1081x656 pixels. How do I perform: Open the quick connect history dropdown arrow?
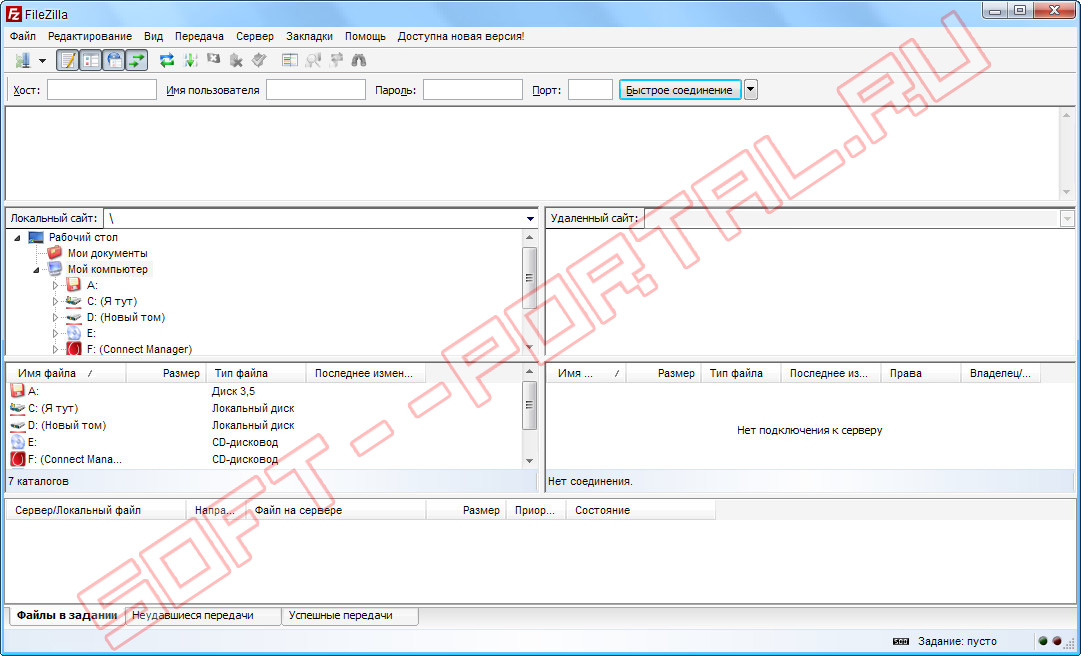pyautogui.click(x=751, y=90)
